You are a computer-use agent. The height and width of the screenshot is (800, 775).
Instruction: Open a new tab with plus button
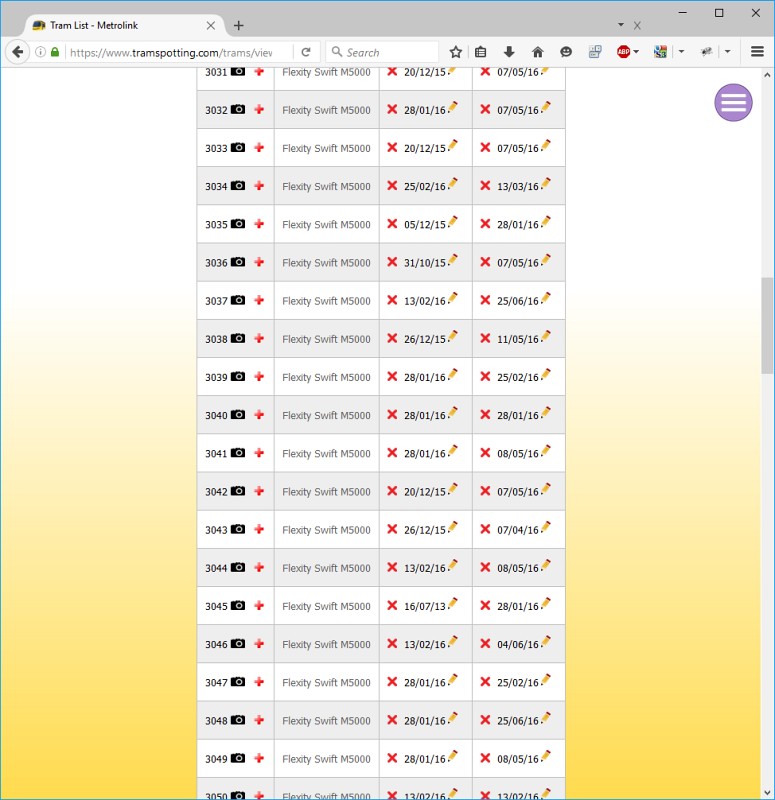coord(238,26)
